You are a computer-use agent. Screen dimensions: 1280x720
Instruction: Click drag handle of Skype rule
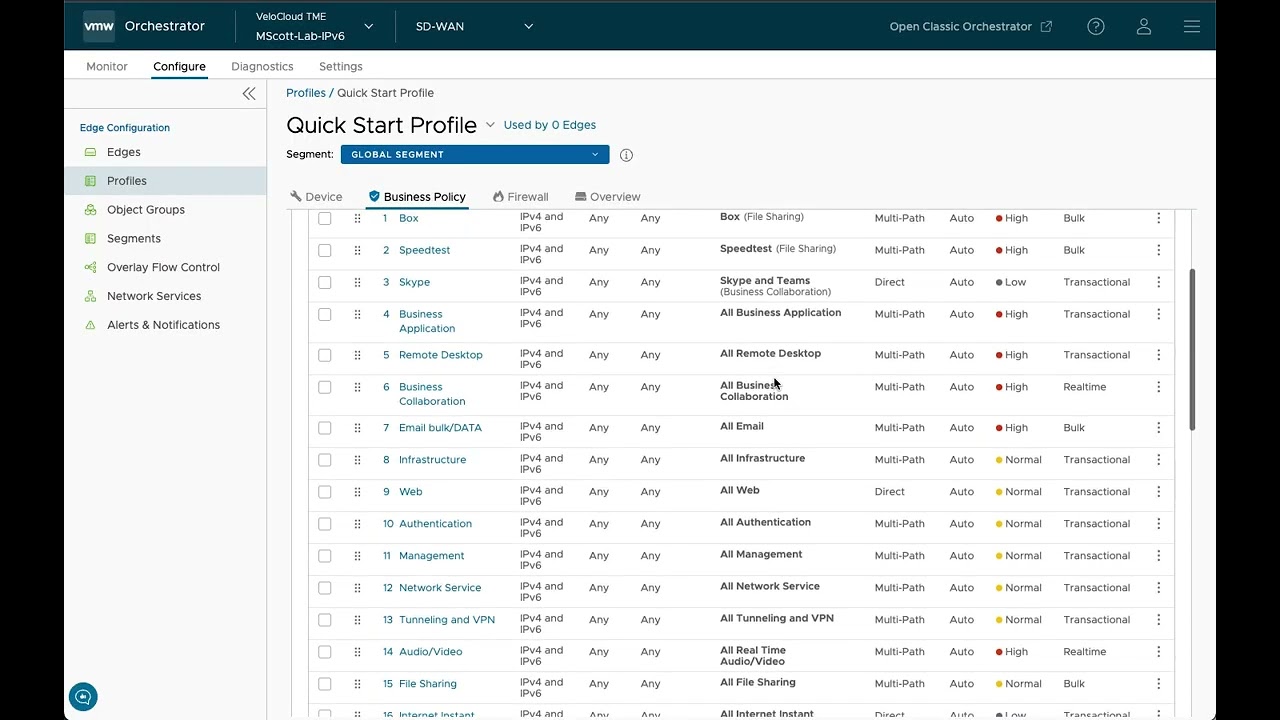pyautogui.click(x=357, y=283)
